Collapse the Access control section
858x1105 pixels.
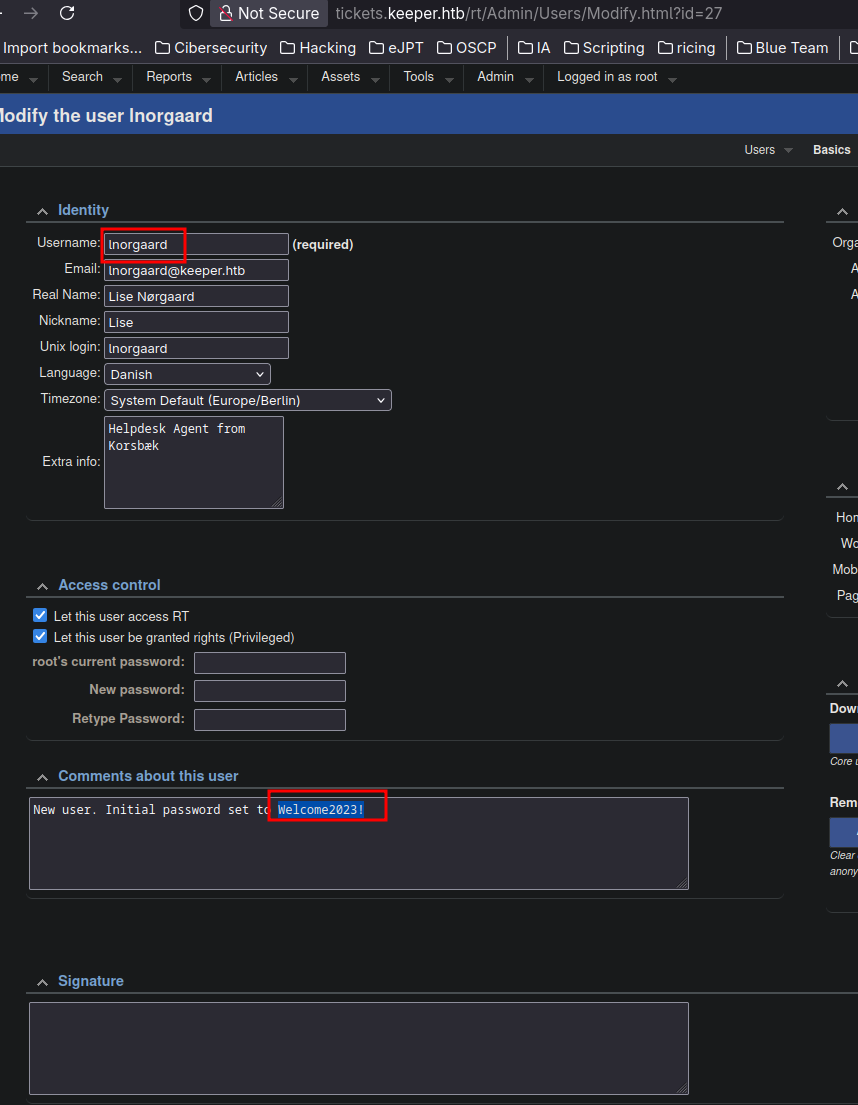(43, 586)
